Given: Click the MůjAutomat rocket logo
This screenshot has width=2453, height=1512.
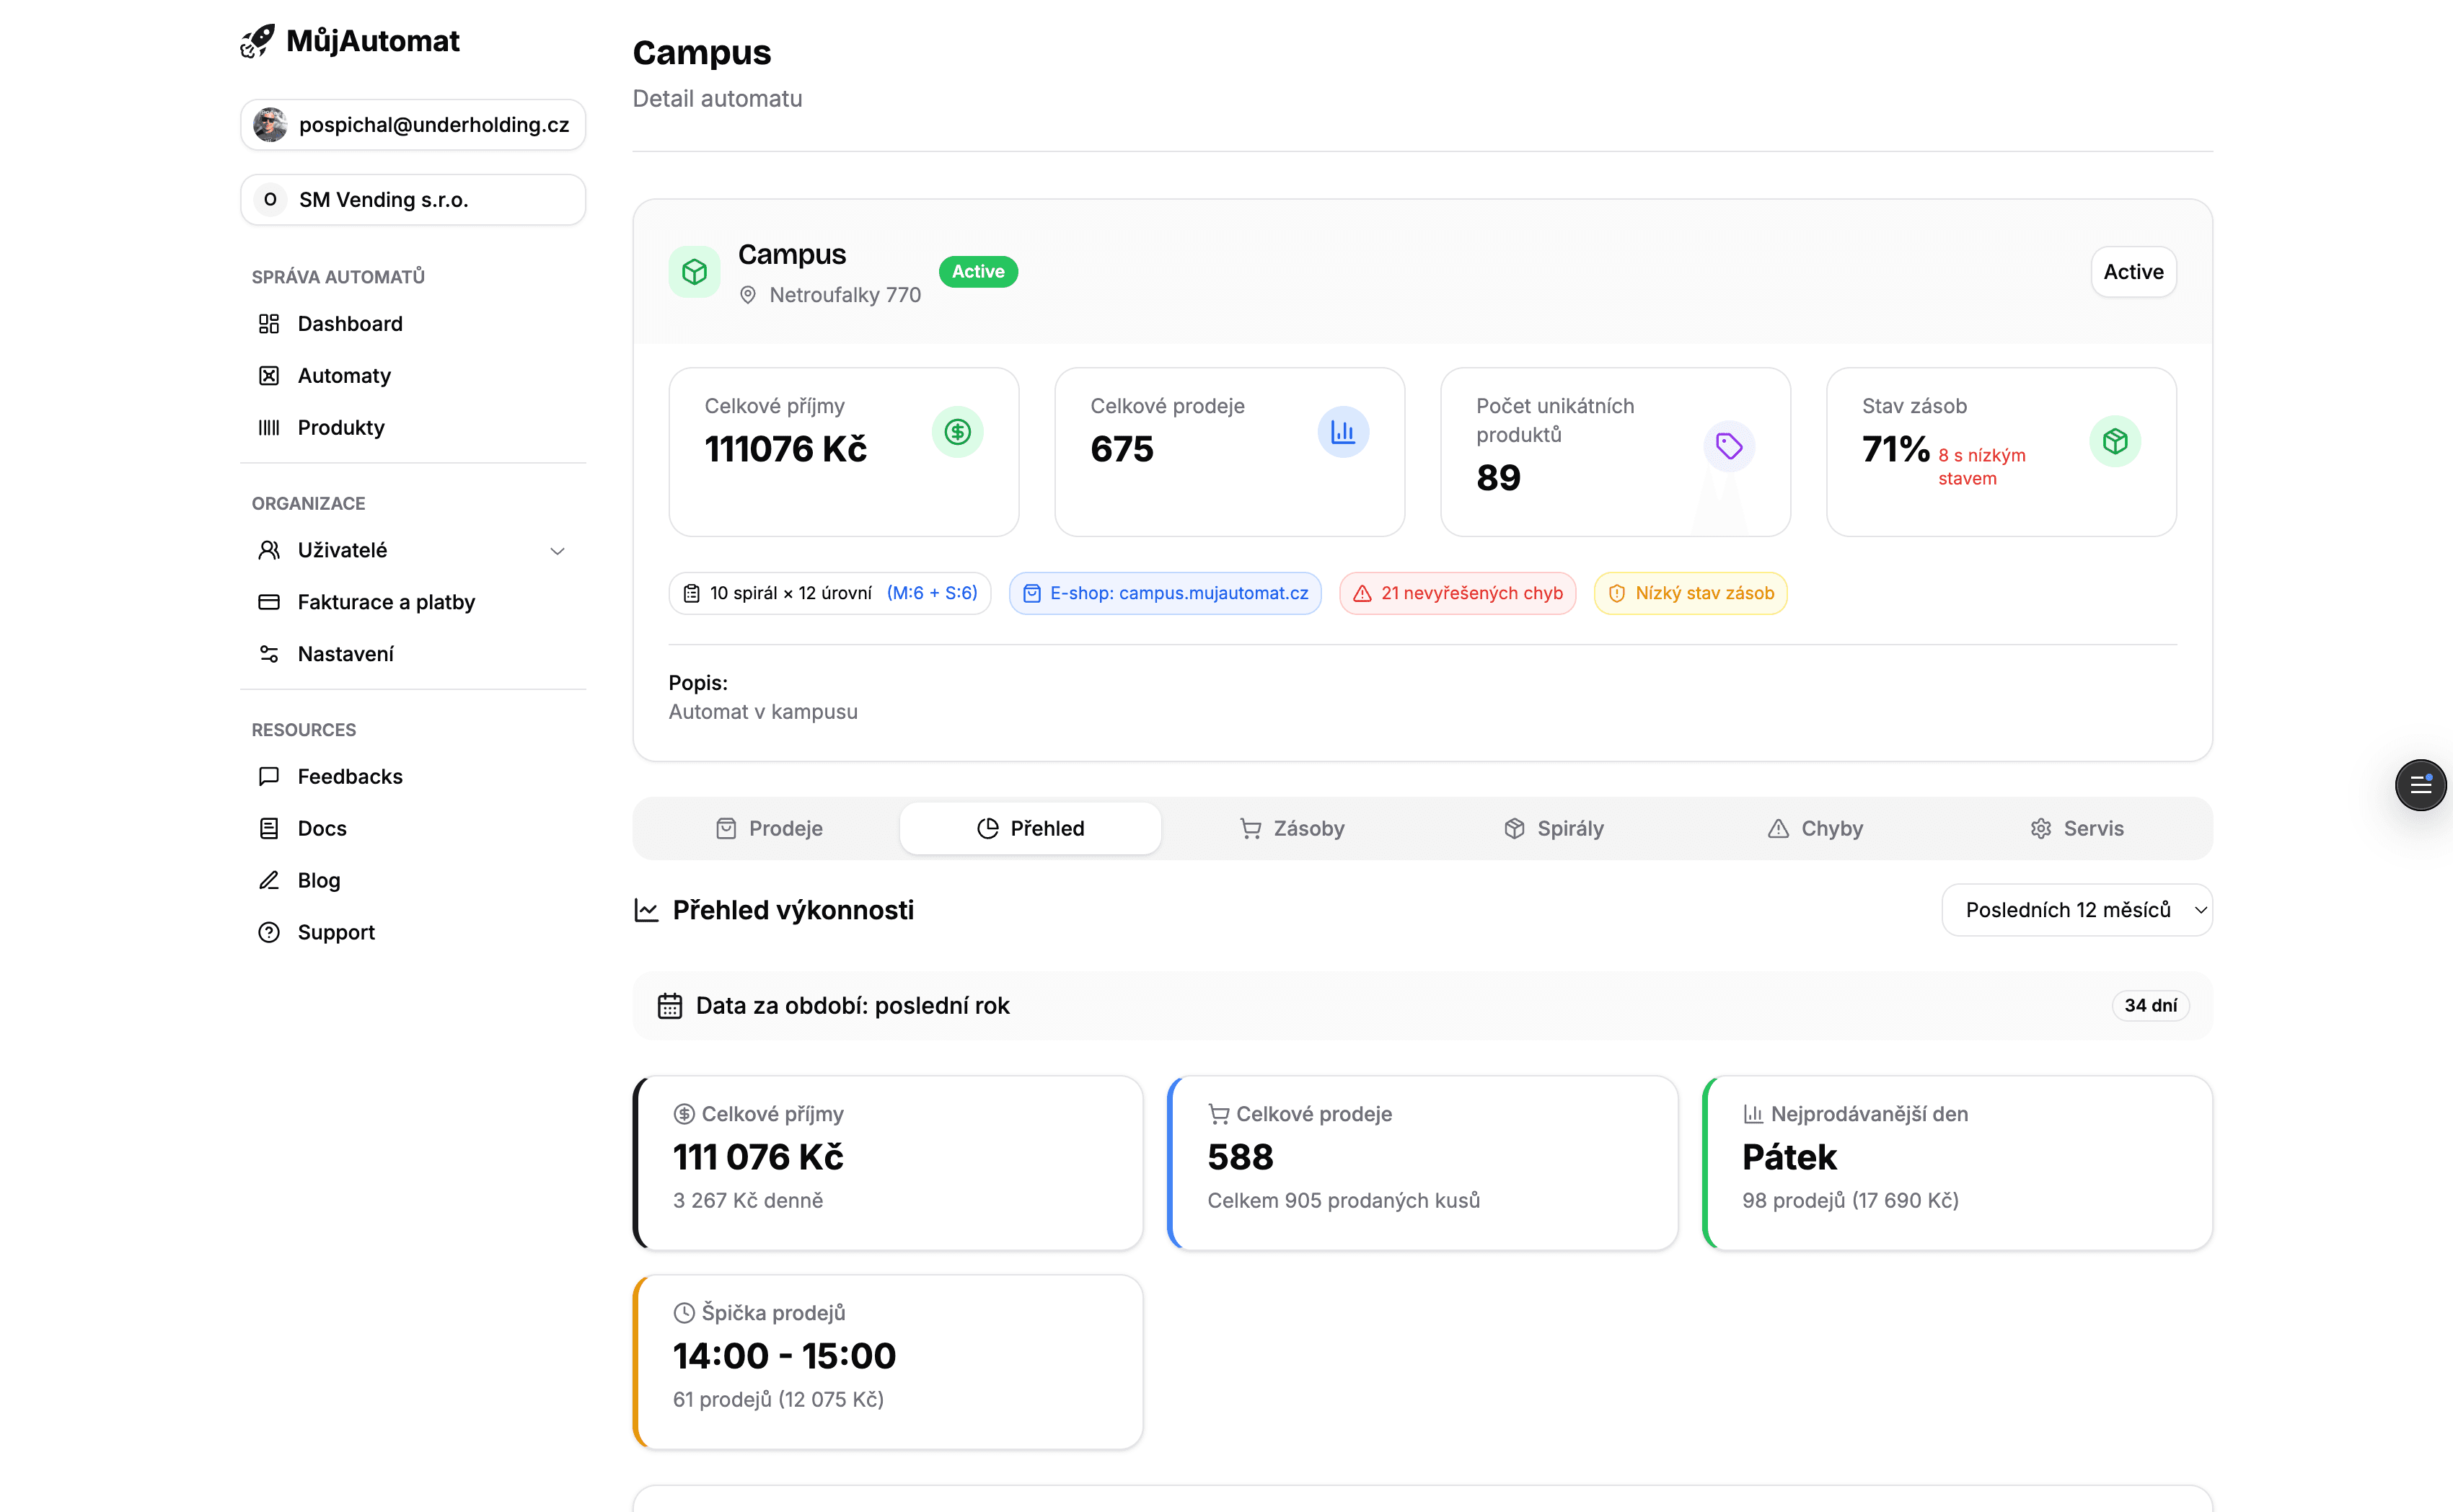Looking at the screenshot, I should pyautogui.click(x=257, y=41).
